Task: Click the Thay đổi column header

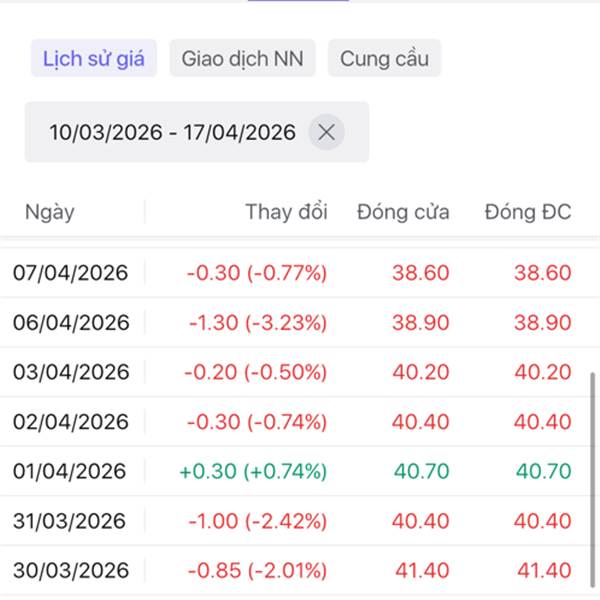Action: (286, 212)
